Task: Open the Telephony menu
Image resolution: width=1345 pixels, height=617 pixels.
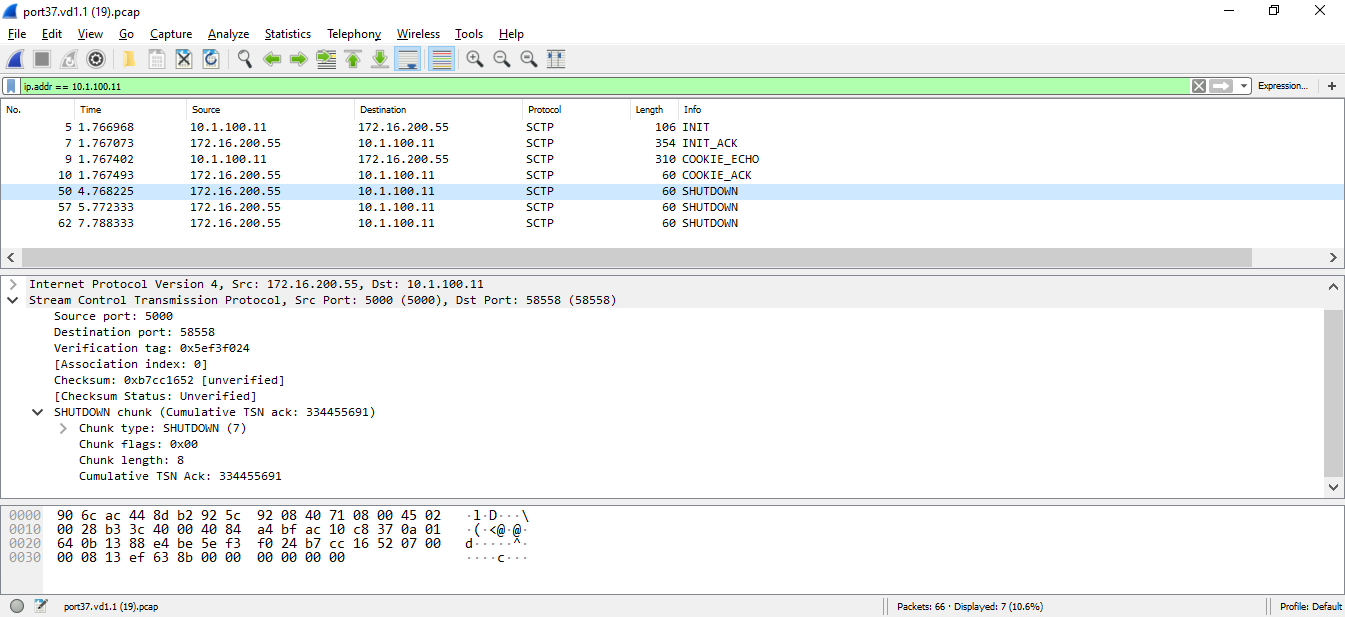Action: pos(353,33)
